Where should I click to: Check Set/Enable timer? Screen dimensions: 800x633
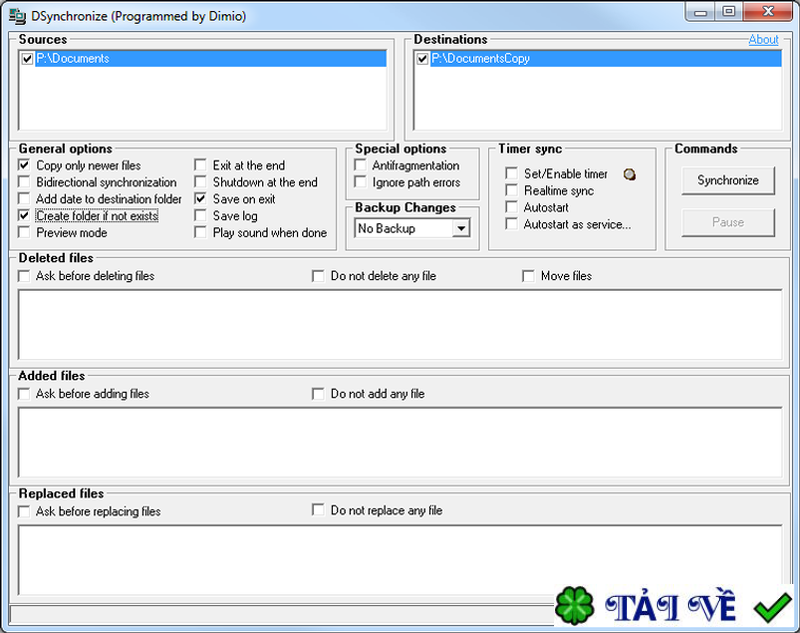click(x=510, y=173)
